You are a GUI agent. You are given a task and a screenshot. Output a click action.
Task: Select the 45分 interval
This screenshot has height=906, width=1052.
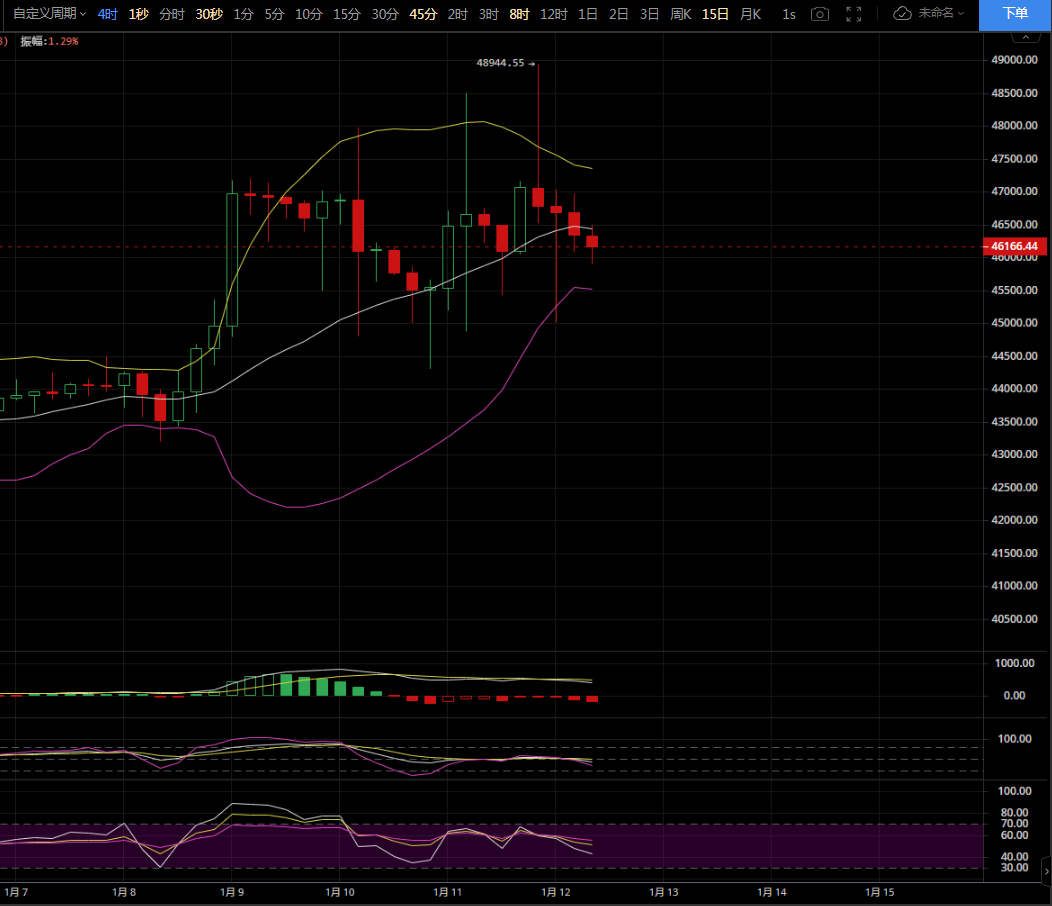point(423,14)
